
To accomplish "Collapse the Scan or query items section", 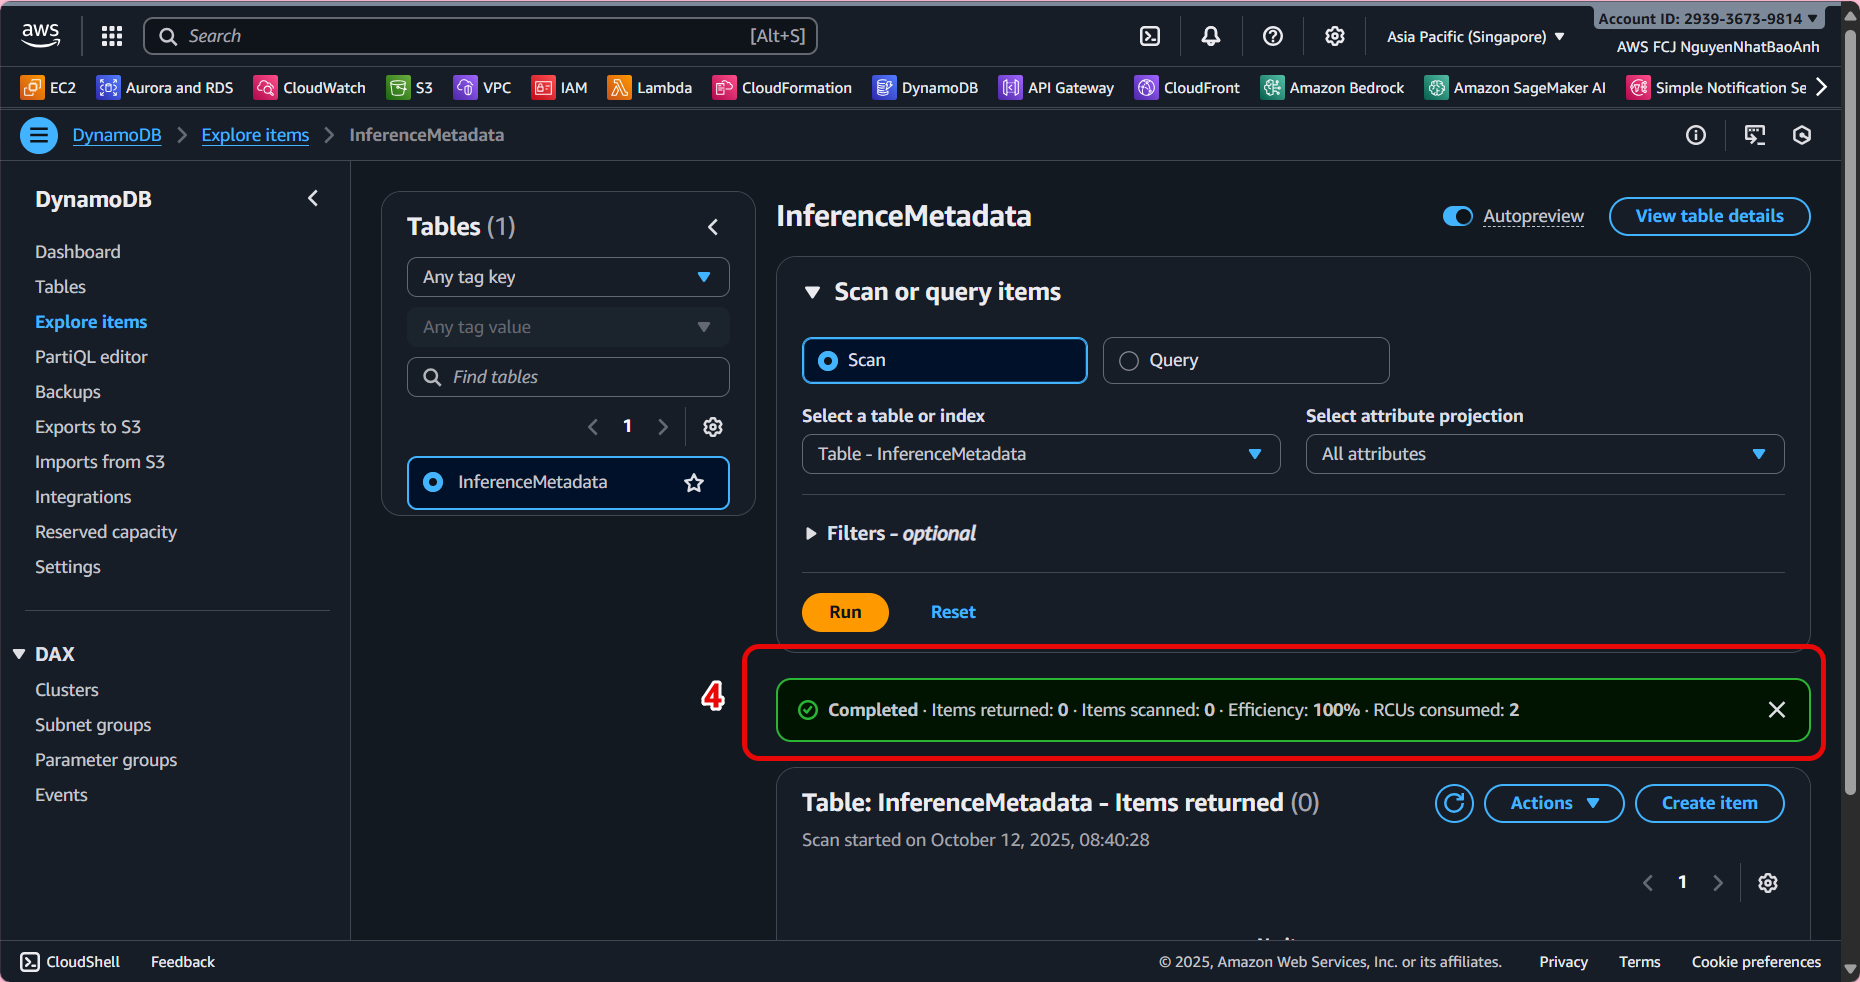I will tap(813, 292).
